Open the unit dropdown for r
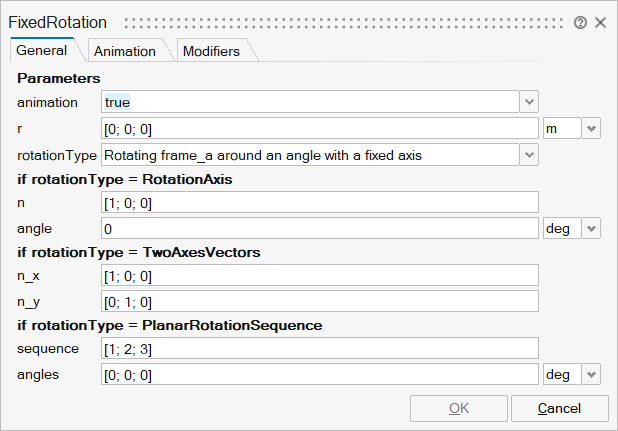618x431 pixels. (590, 129)
